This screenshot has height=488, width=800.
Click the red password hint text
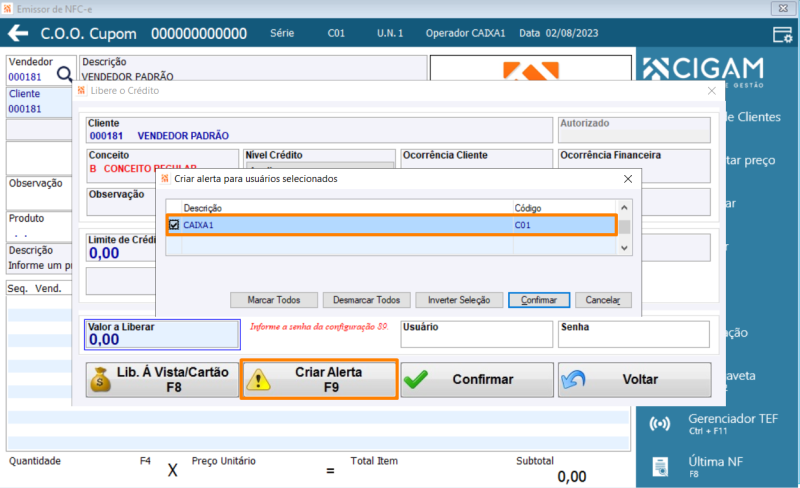pyautogui.click(x=319, y=327)
